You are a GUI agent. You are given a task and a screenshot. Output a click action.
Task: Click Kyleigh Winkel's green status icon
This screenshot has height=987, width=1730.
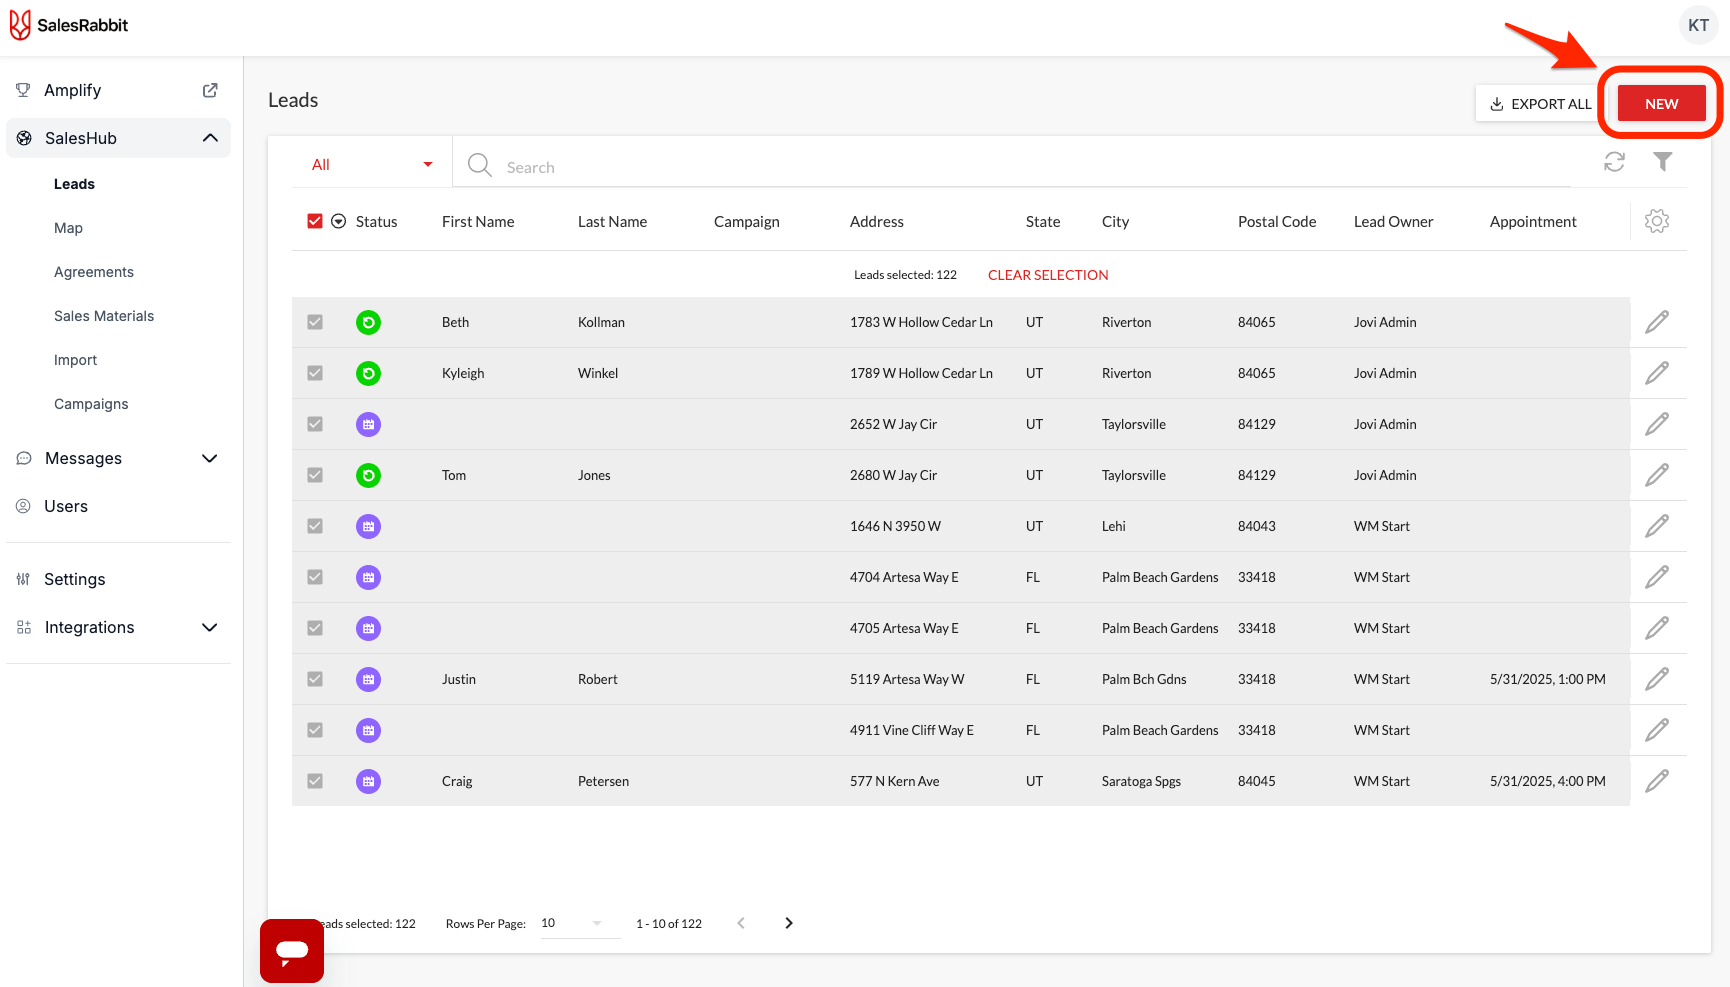click(x=368, y=373)
